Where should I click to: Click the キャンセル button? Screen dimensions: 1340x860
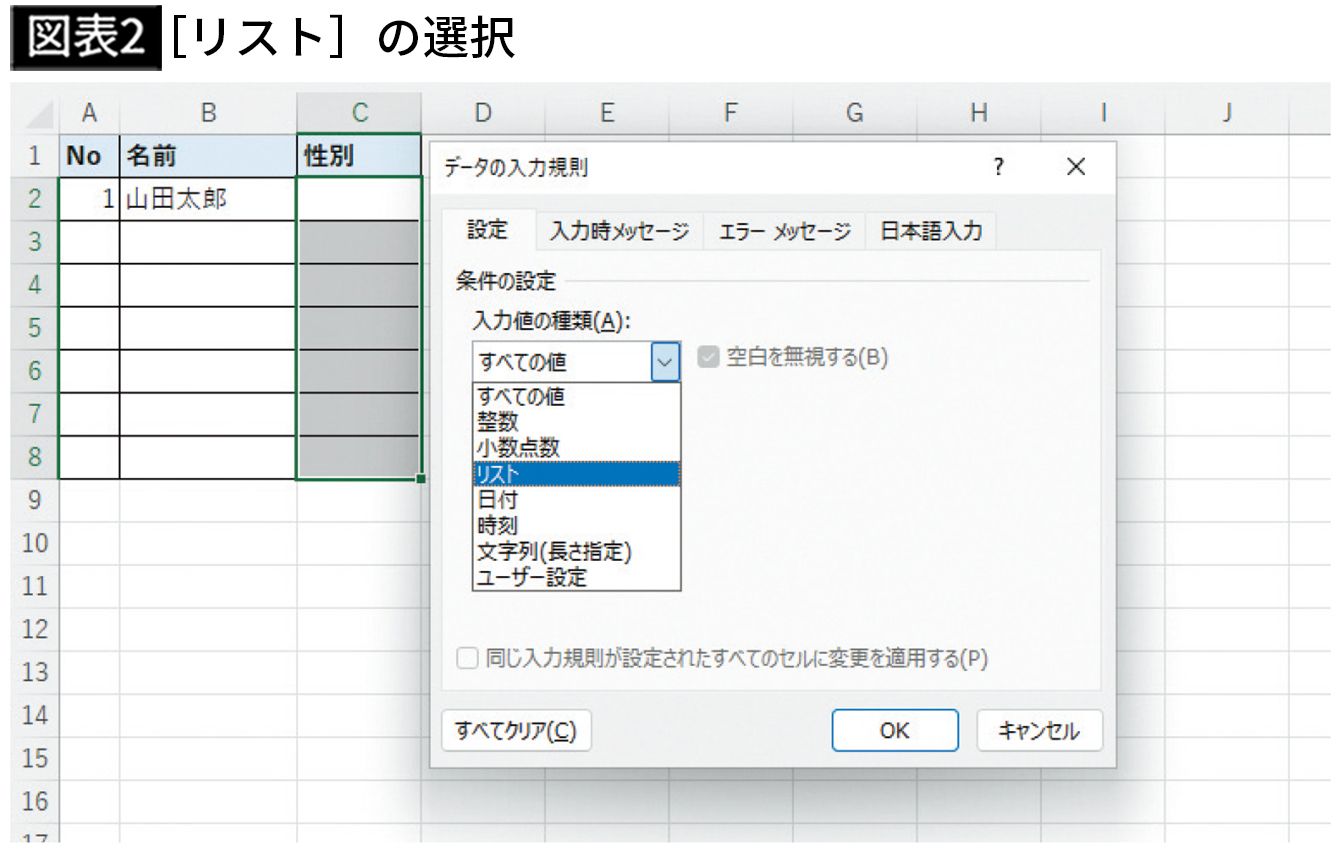click(1039, 731)
